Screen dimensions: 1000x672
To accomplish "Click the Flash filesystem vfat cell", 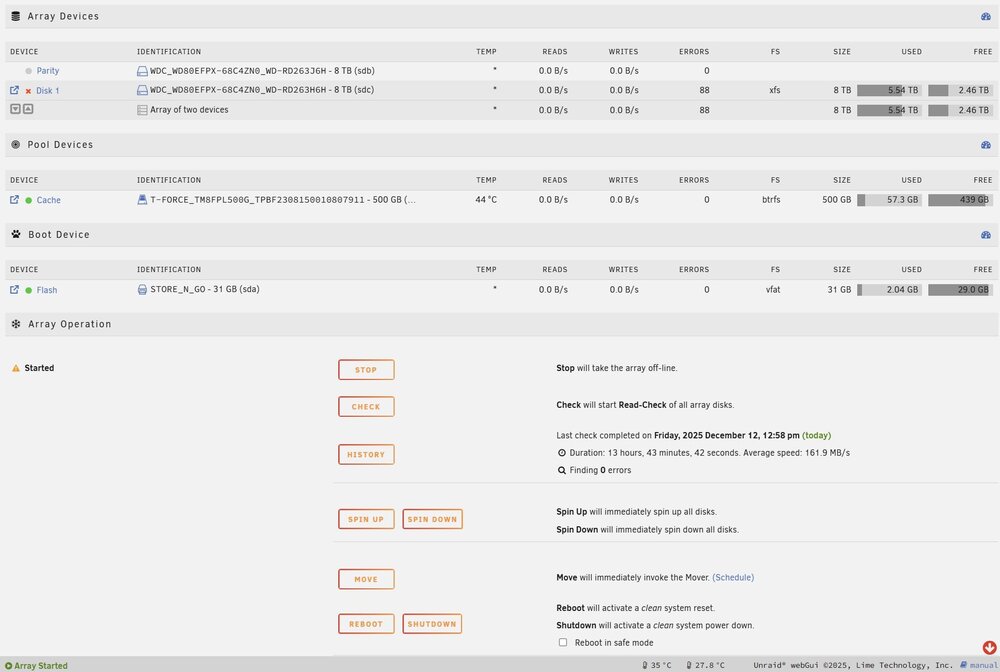I will pos(773,289).
